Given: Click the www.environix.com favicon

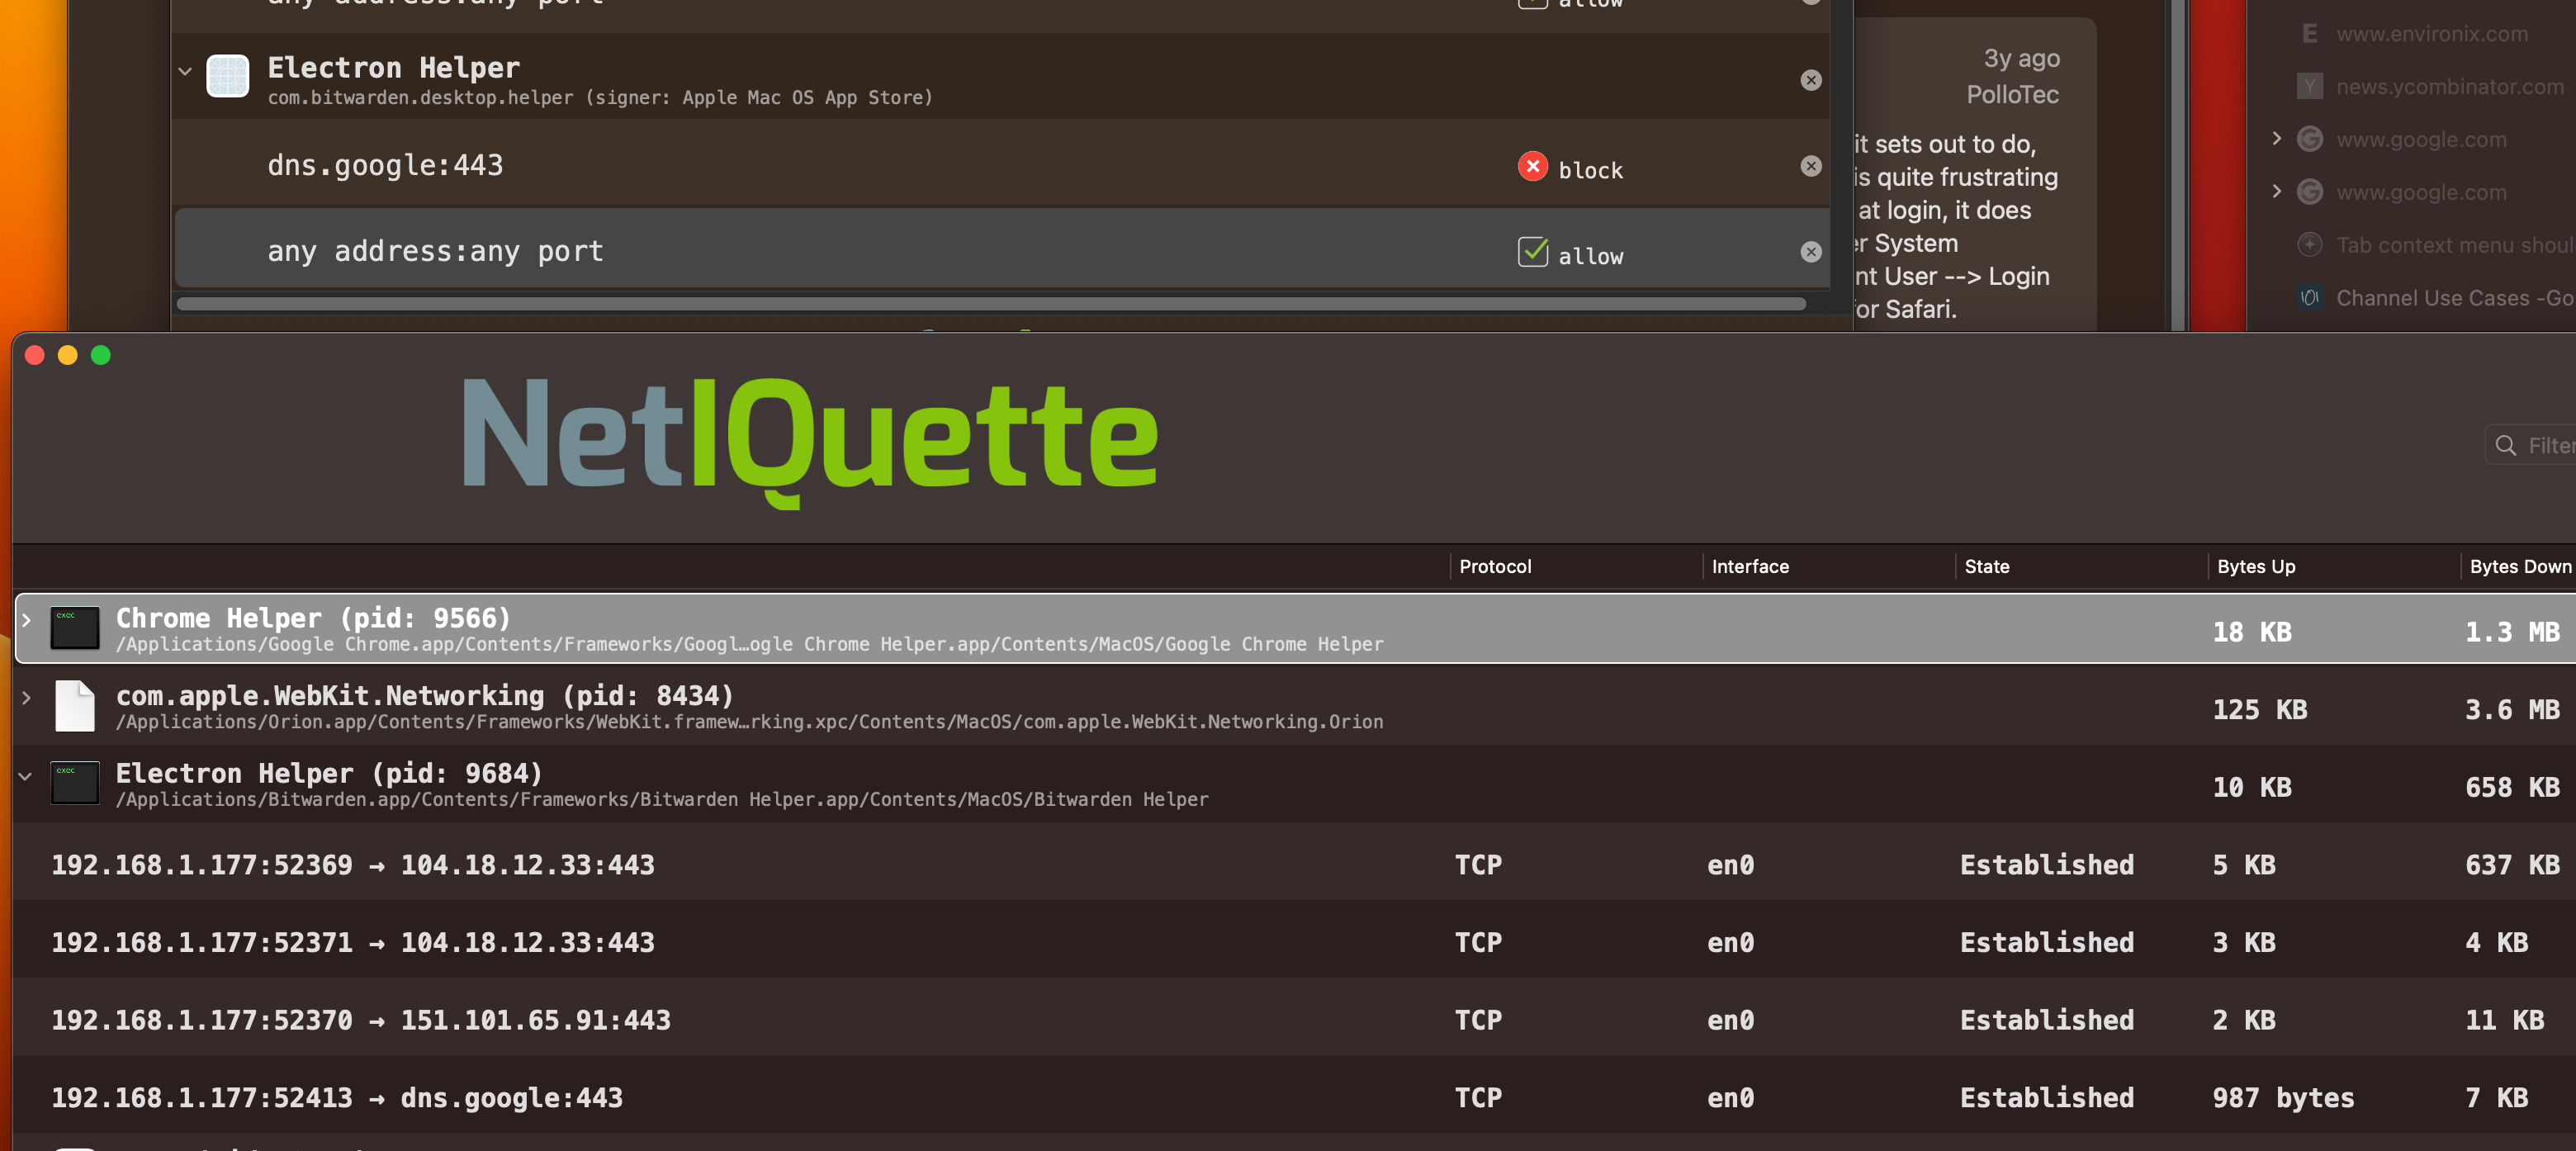Looking at the screenshot, I should coord(2310,33).
